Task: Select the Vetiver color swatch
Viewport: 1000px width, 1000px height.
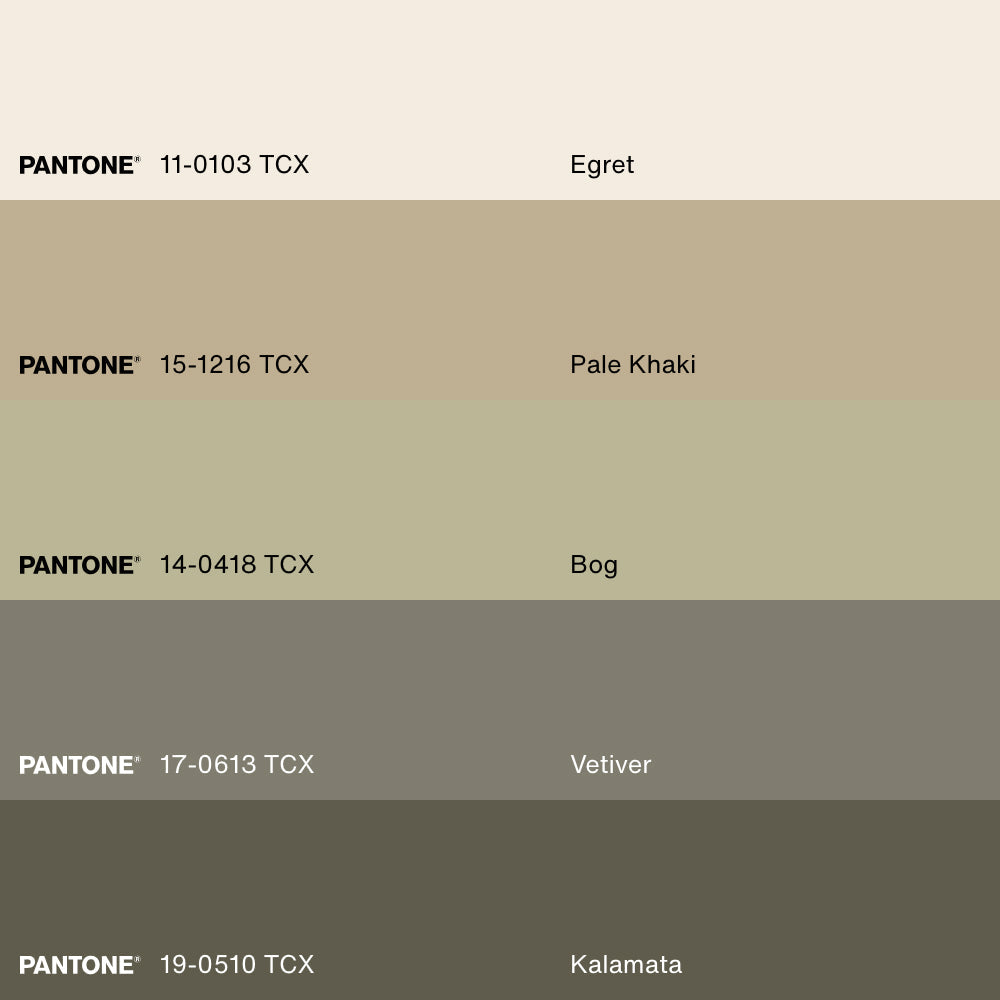Action: (500, 700)
